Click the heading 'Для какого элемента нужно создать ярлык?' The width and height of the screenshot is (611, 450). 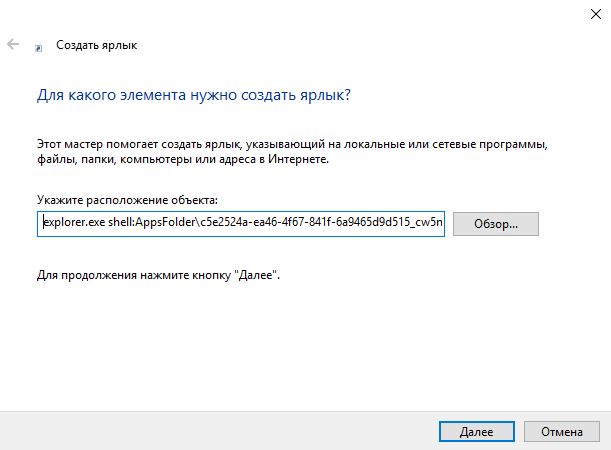pyautogui.click(x=193, y=96)
